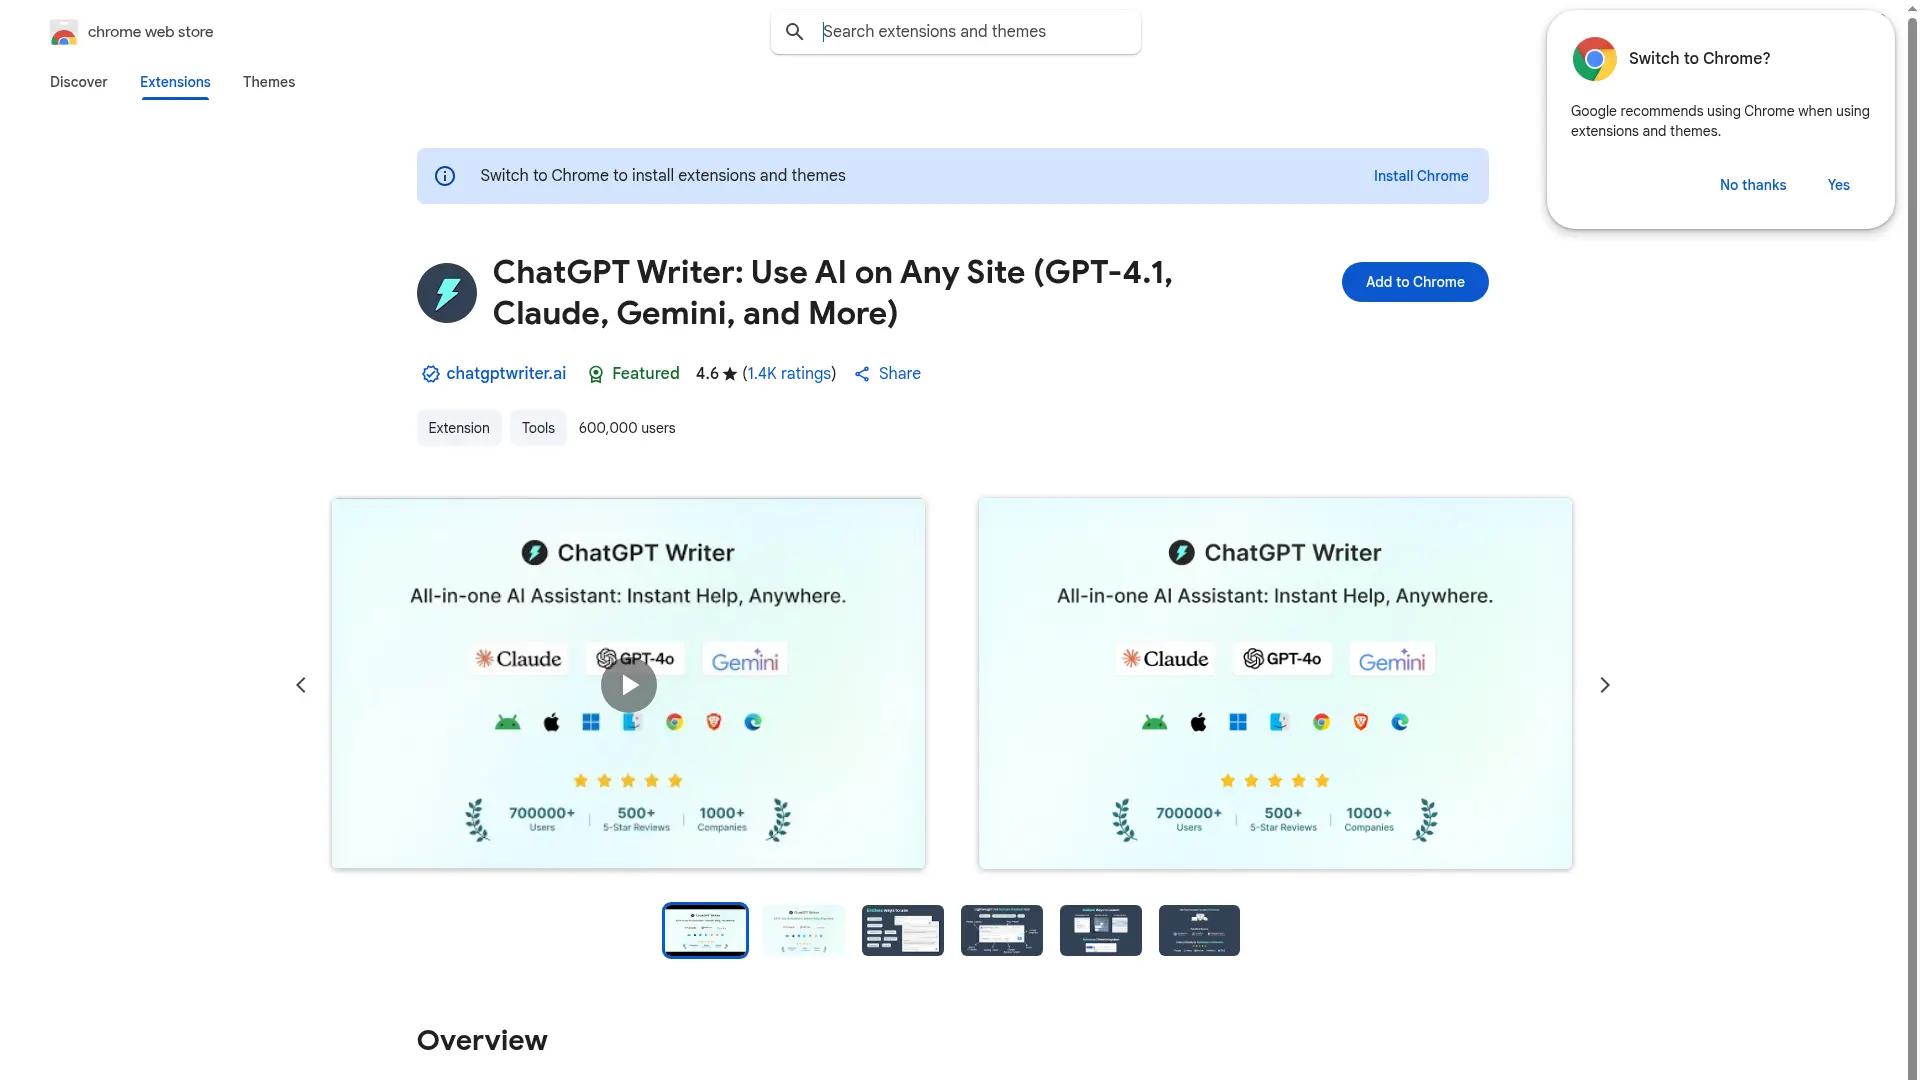Click the ChatGPT Writer extension lightning icon

point(446,292)
